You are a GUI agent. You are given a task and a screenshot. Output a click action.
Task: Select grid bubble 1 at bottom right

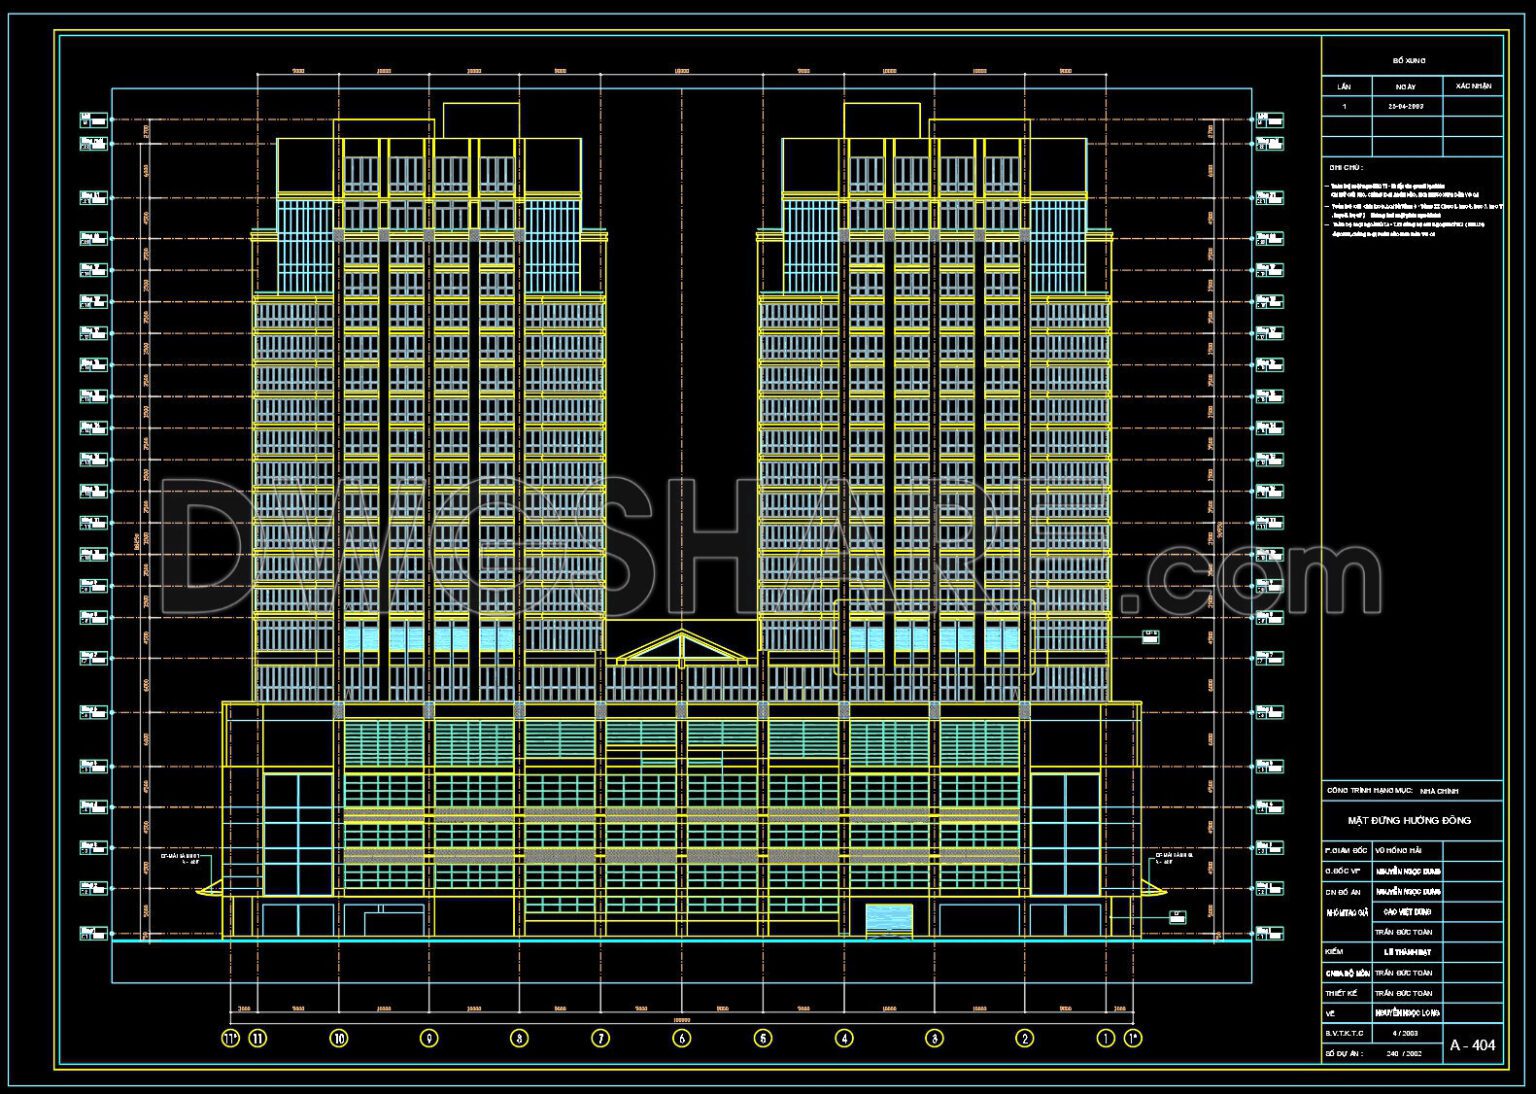1104,1038
